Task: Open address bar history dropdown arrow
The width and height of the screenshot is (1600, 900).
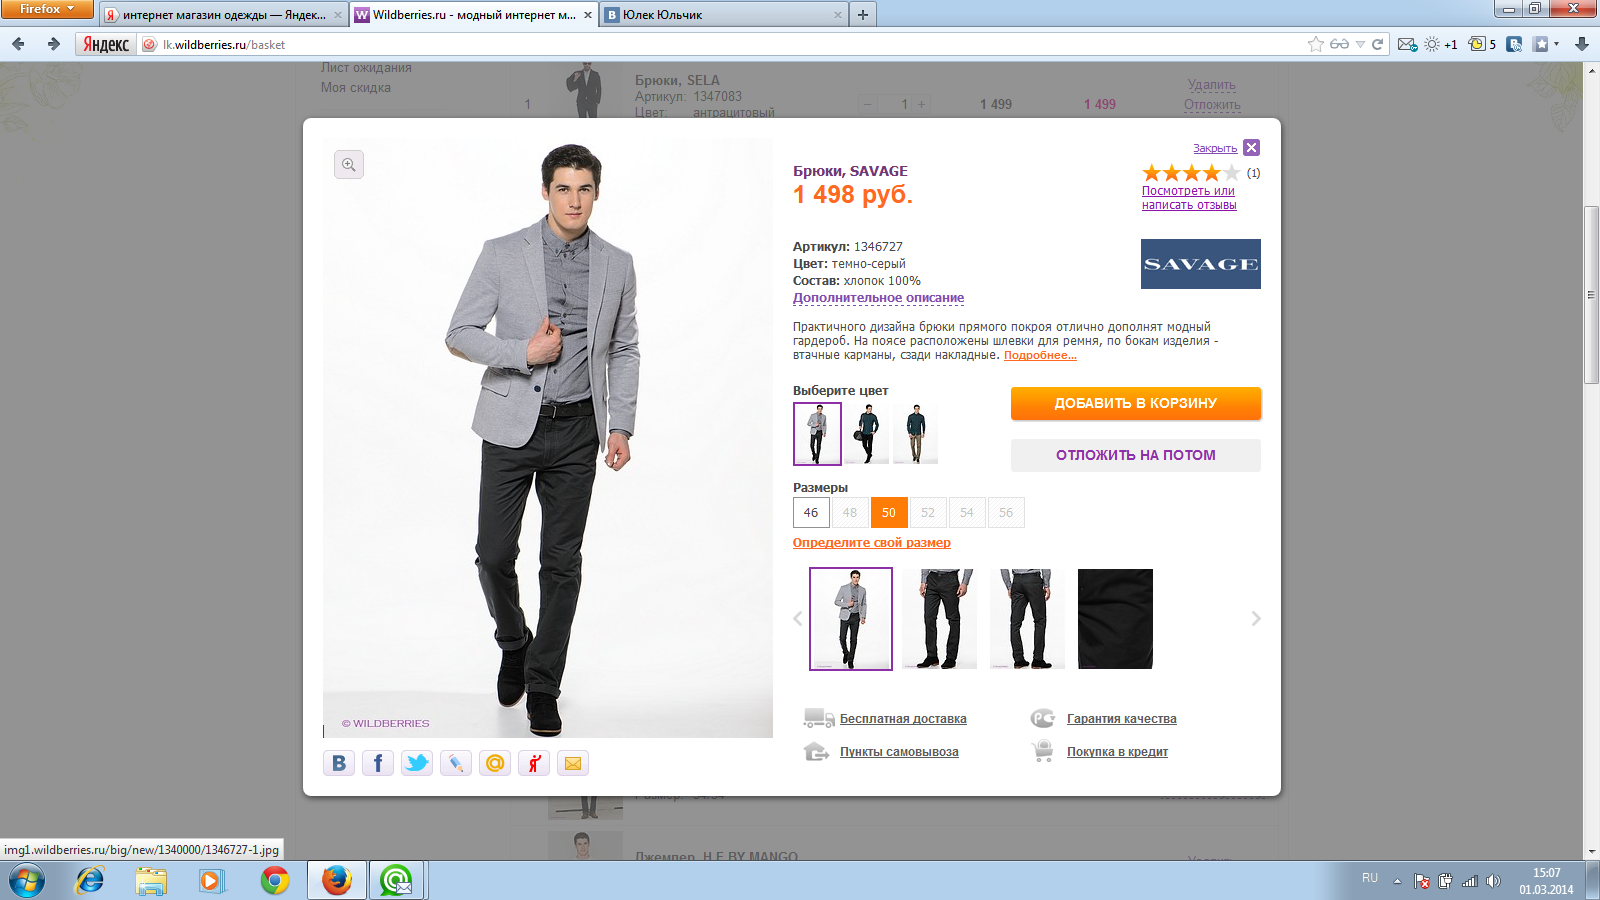Action: tap(1360, 44)
